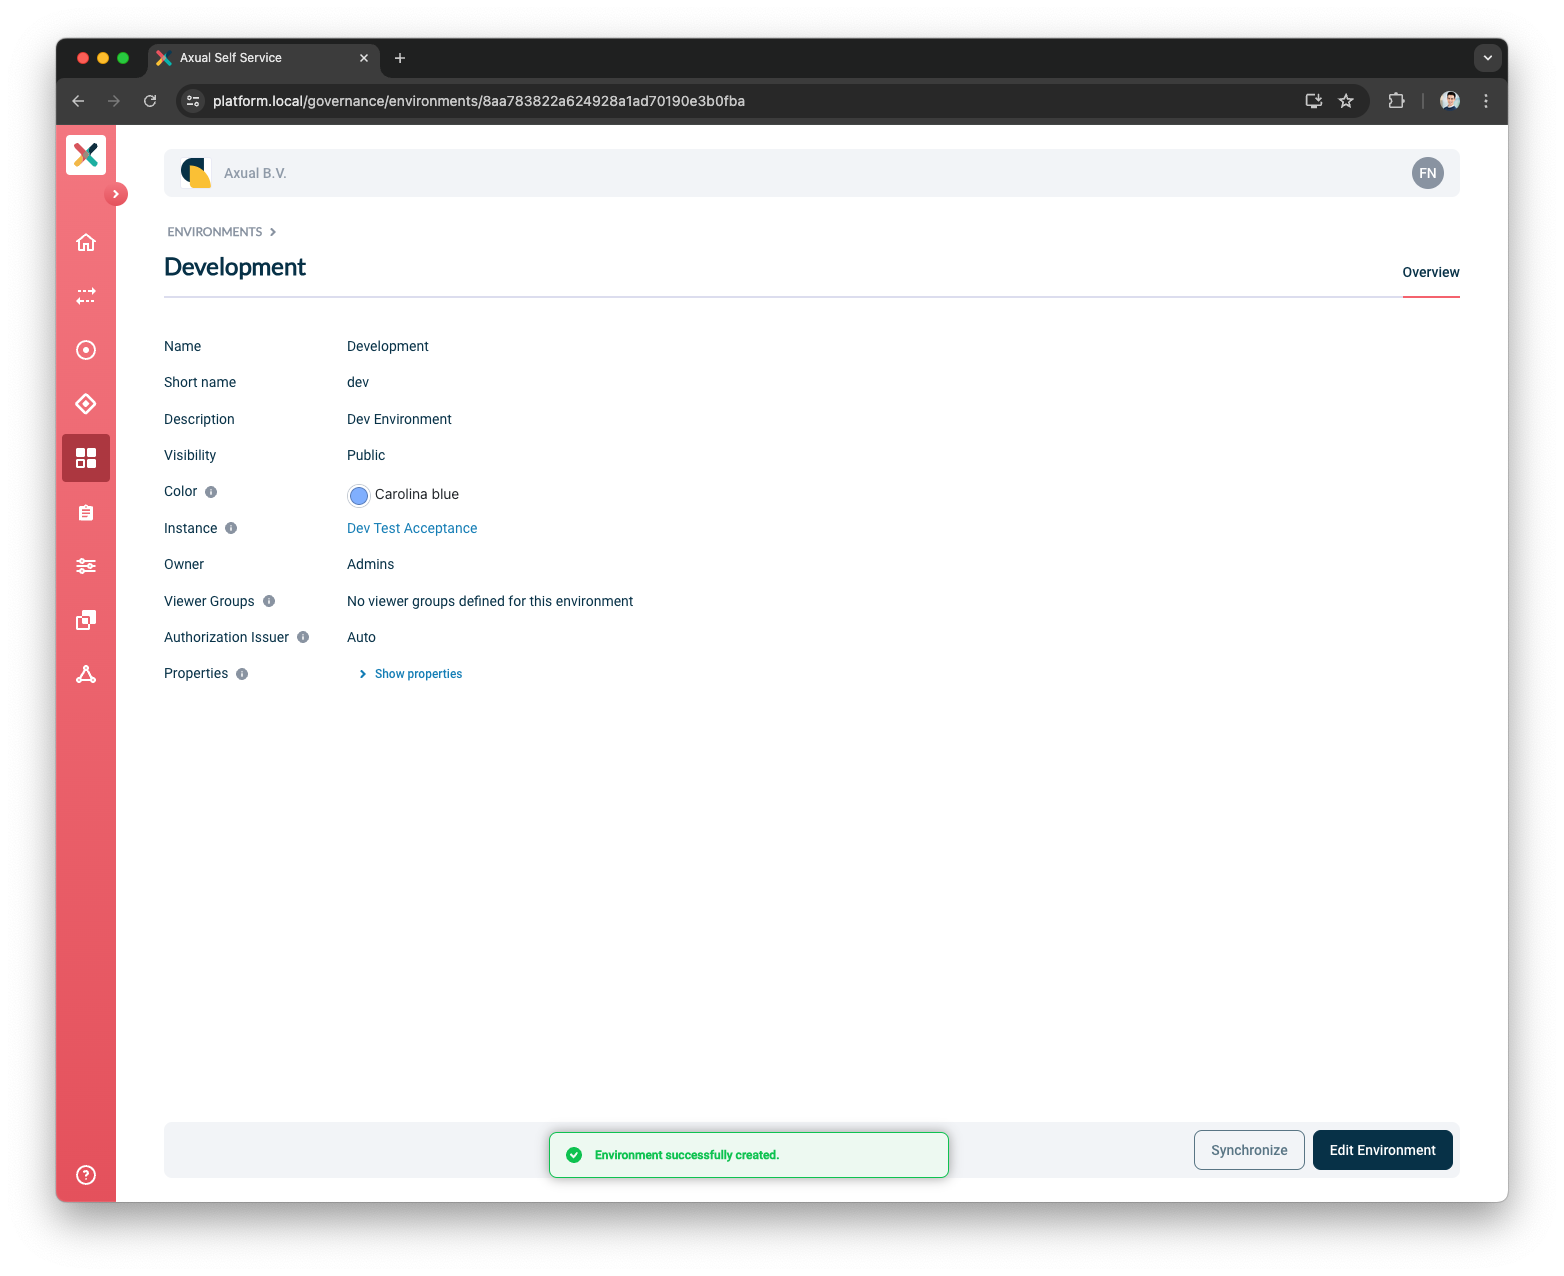Select the instances copy icon
This screenshot has width=1564, height=1276.
coord(85,620)
